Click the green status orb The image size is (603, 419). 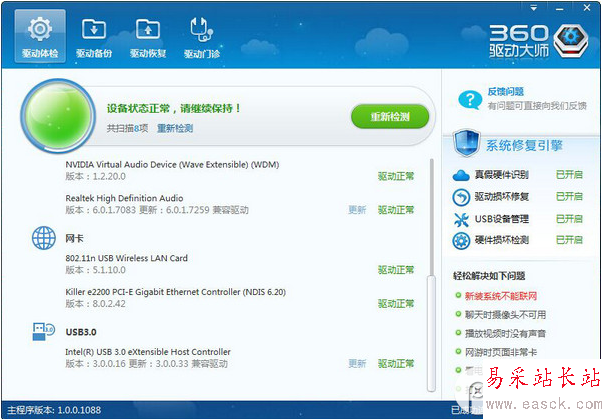58,116
